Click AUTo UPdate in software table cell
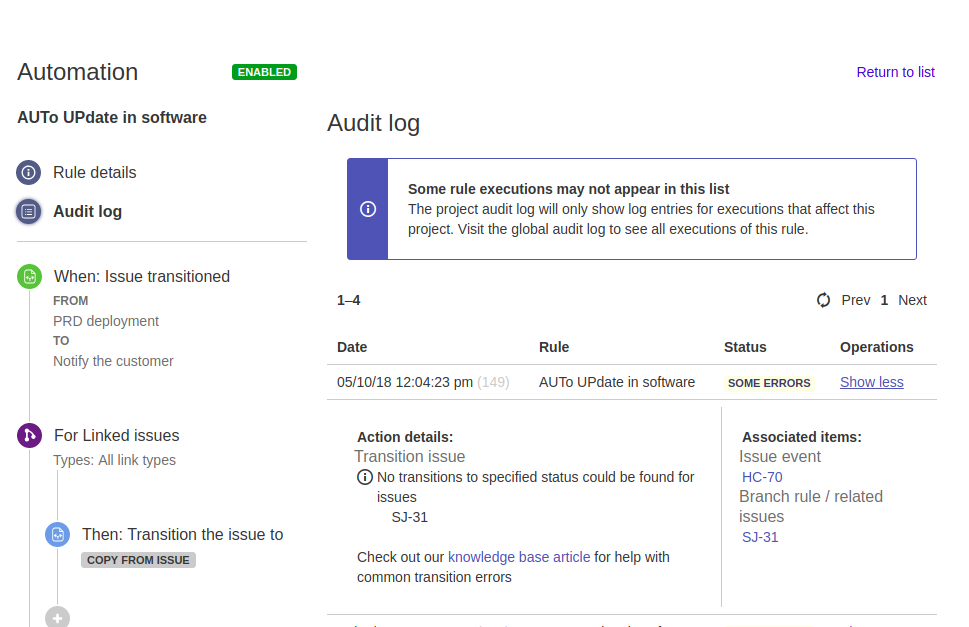The height and width of the screenshot is (627, 969). (617, 382)
